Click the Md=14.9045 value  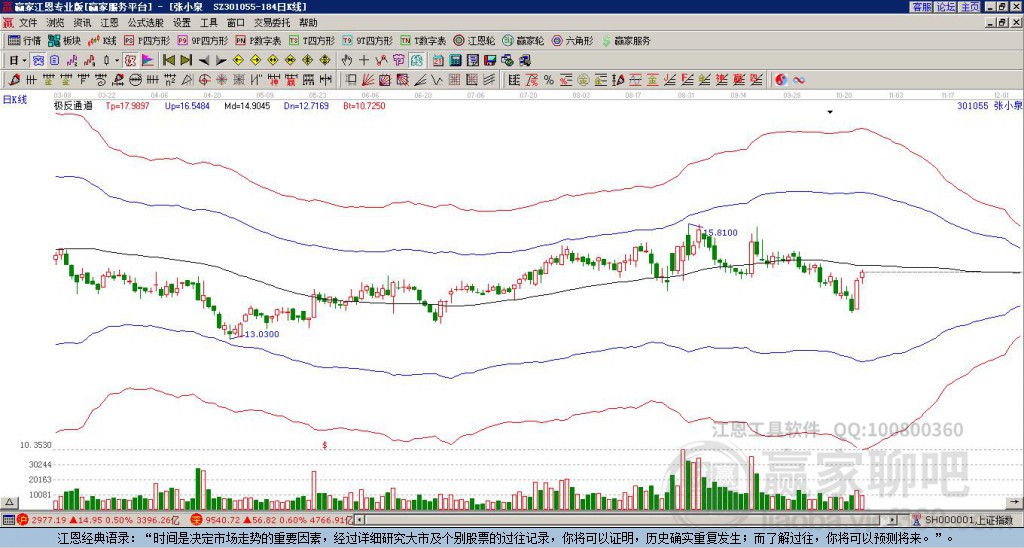pyautogui.click(x=247, y=105)
